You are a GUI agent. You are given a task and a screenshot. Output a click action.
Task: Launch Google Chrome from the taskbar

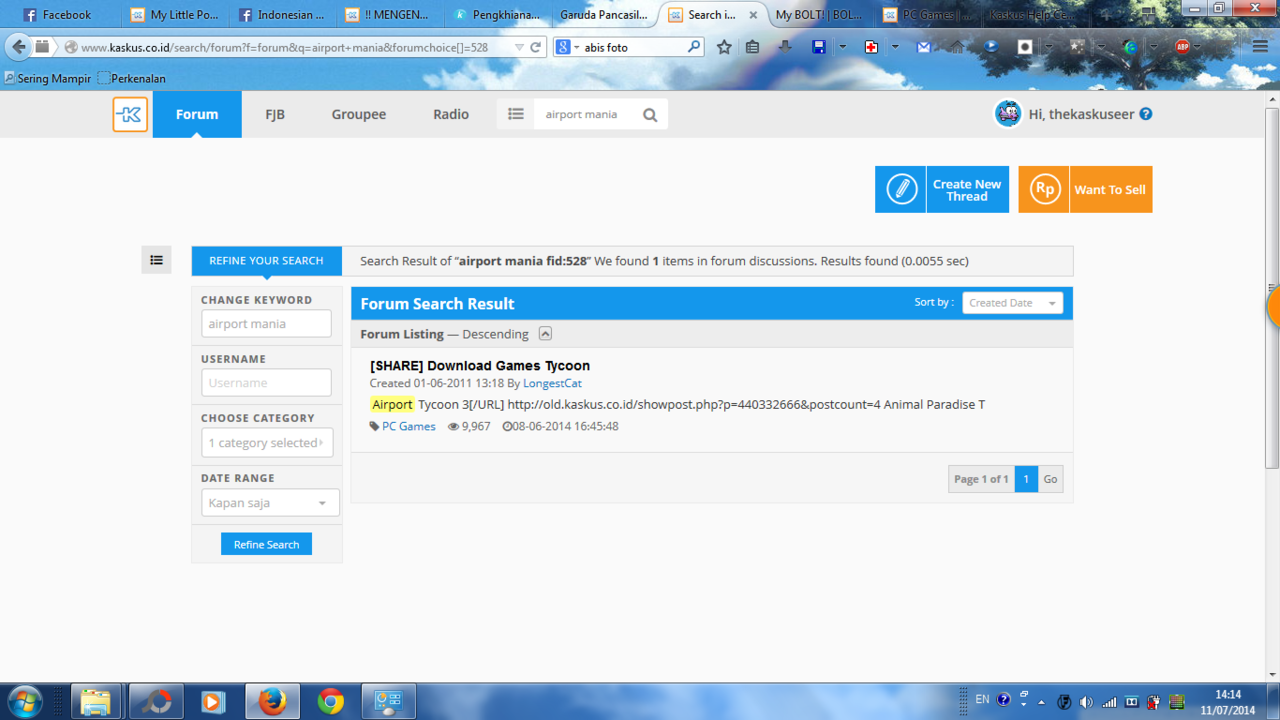point(330,700)
